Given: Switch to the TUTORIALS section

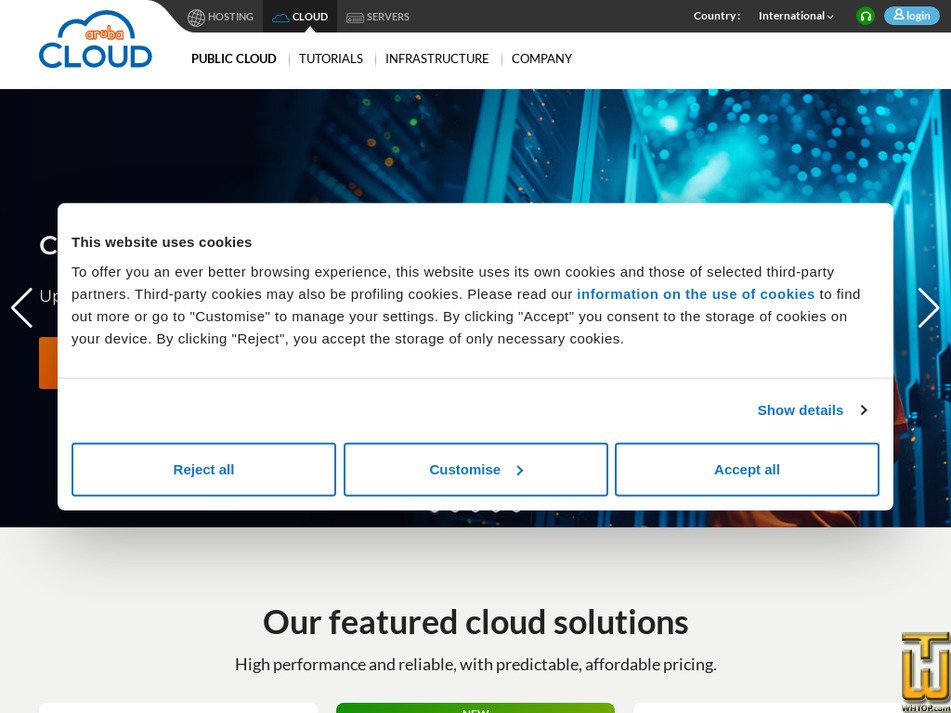Looking at the screenshot, I should tap(330, 59).
